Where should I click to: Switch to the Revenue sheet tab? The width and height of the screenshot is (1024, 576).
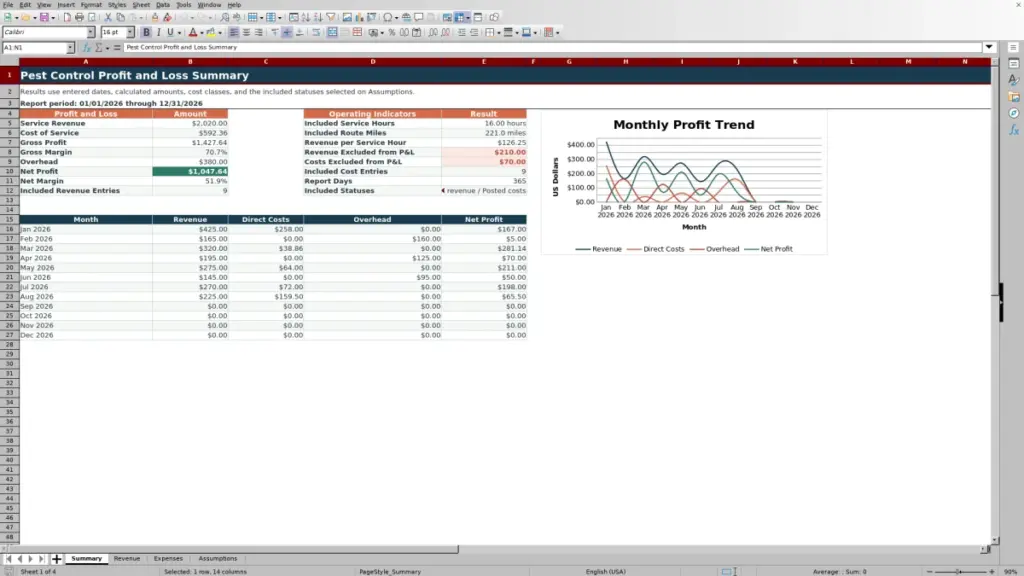[x=127, y=559]
